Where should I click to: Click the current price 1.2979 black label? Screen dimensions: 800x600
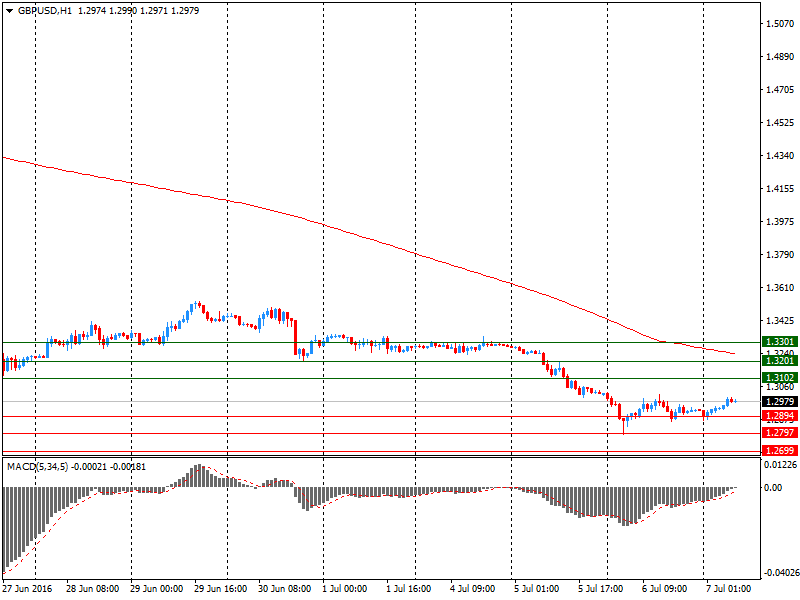click(x=780, y=402)
